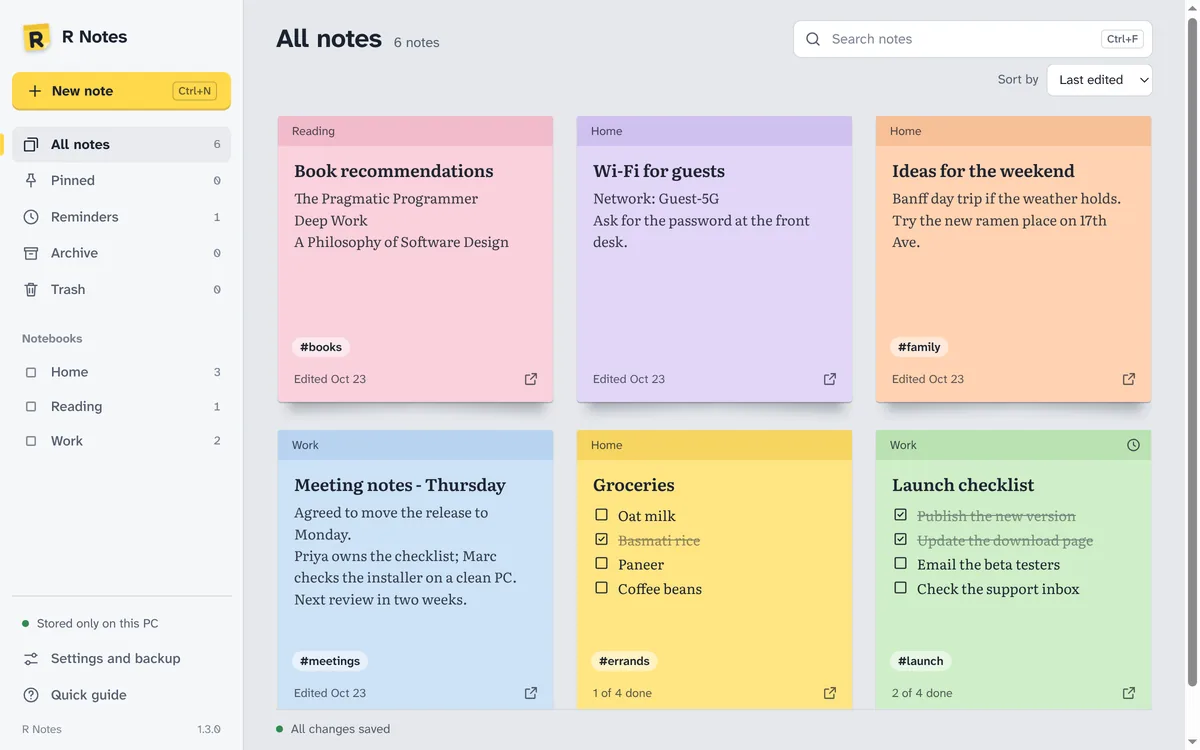Open the Archive section
The width and height of the screenshot is (1200, 750).
point(121,253)
